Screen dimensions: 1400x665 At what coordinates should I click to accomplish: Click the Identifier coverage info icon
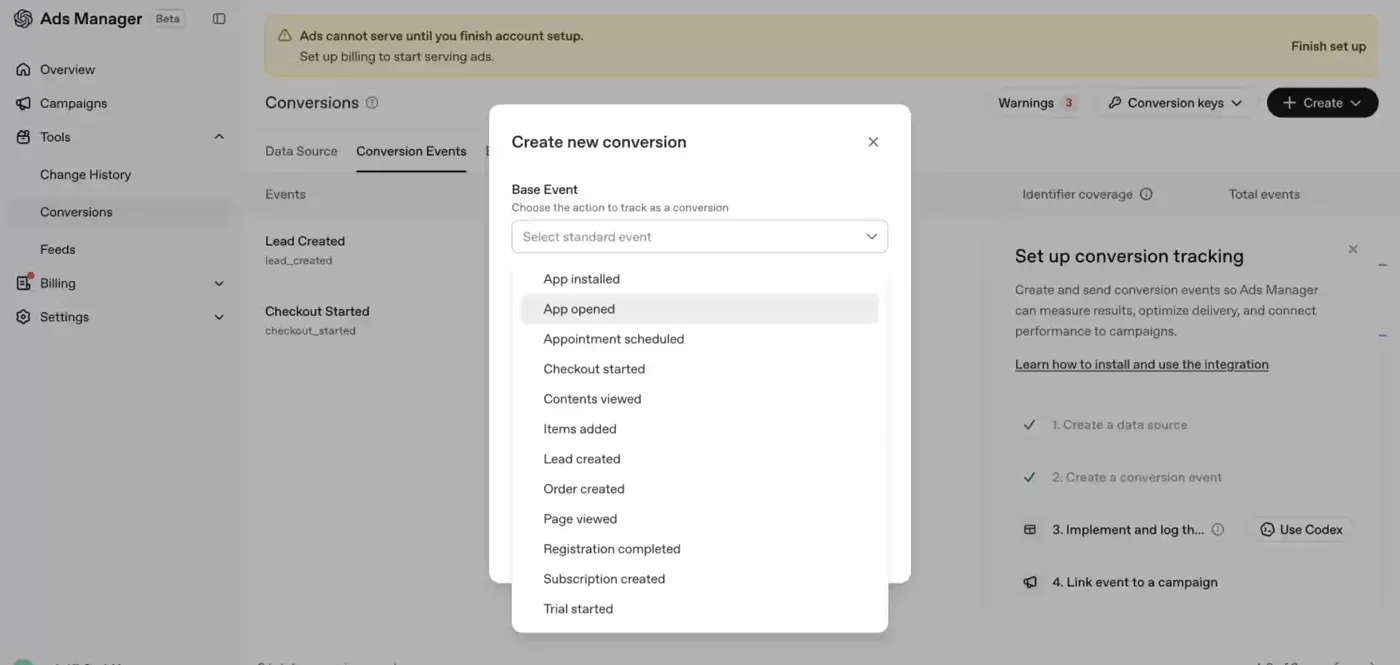[1146, 194]
